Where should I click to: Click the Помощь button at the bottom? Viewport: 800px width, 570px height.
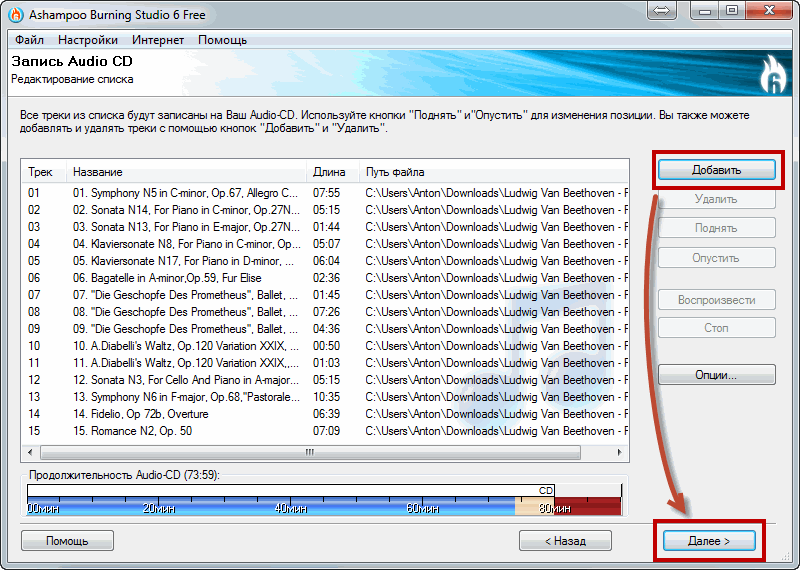click(67, 541)
